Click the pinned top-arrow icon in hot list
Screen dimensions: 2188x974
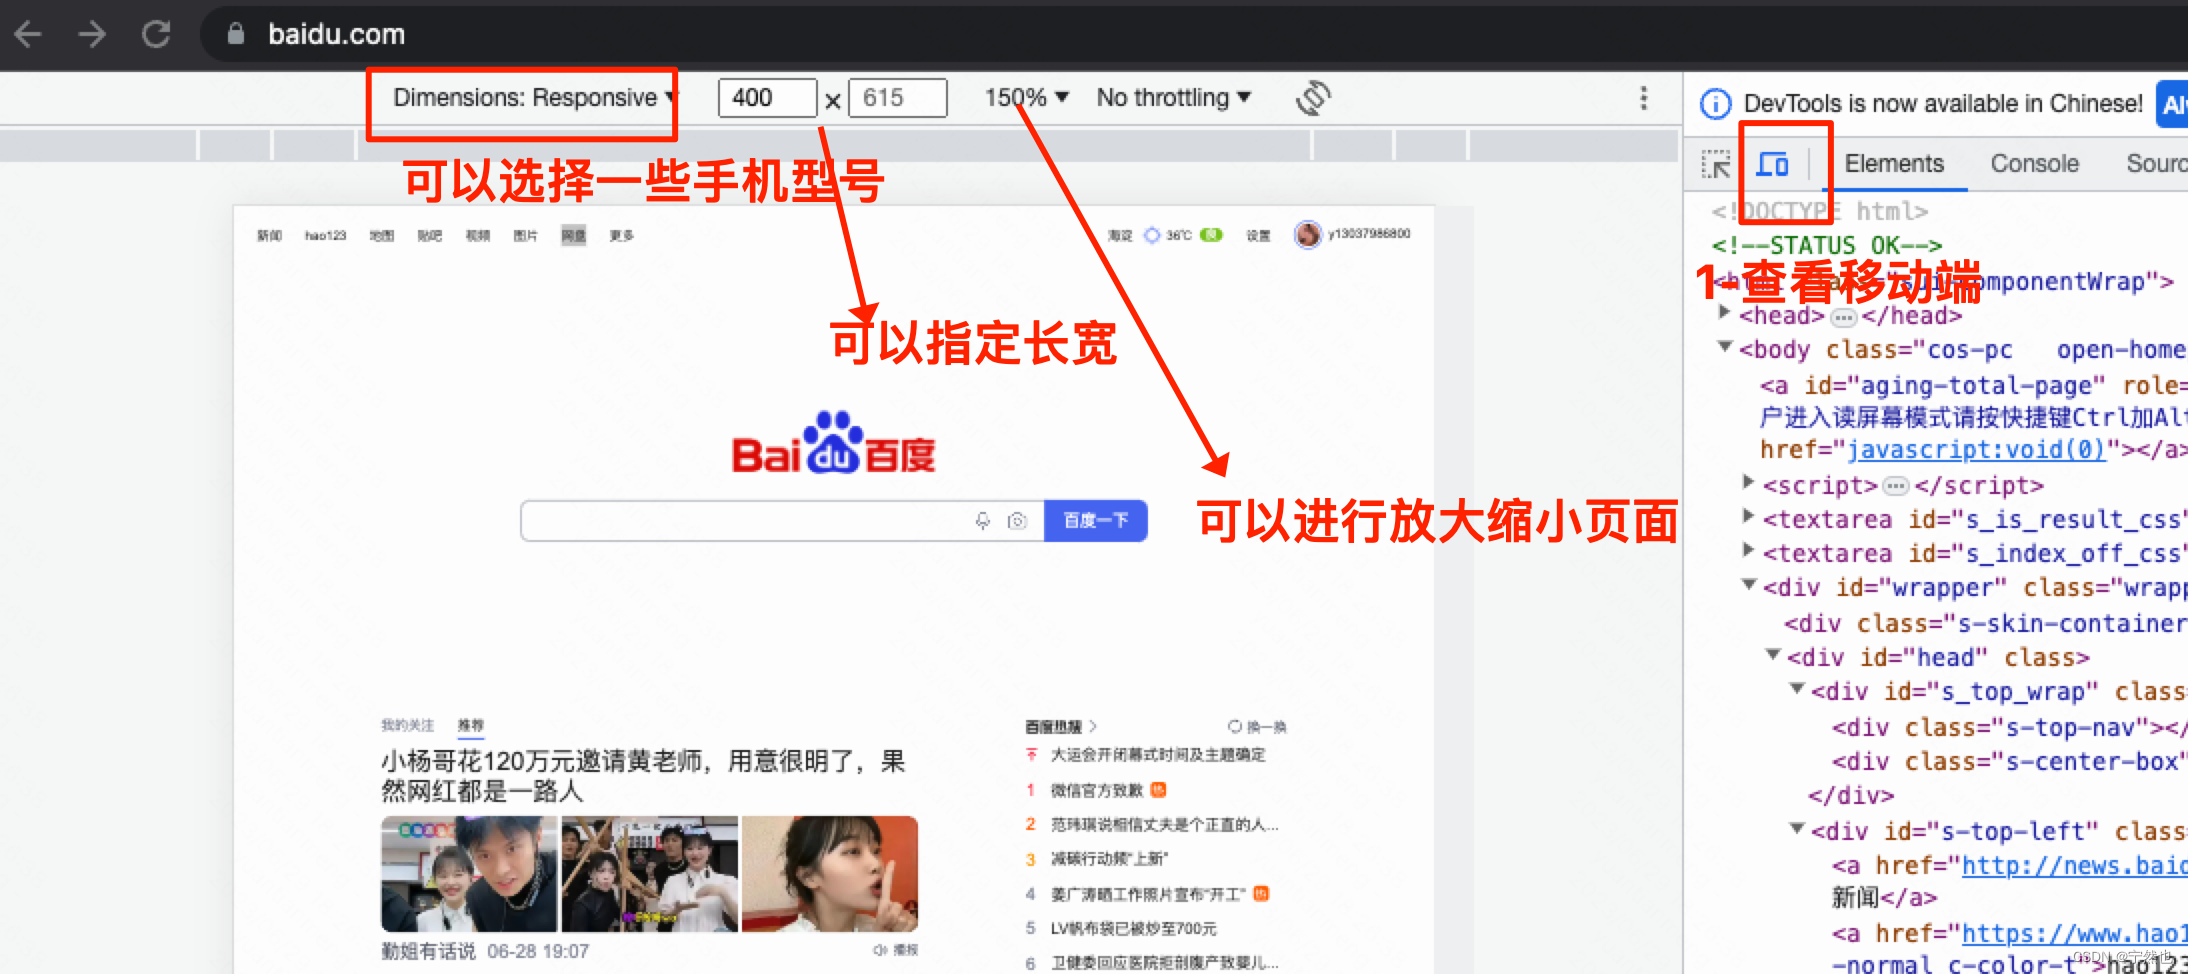(1031, 755)
